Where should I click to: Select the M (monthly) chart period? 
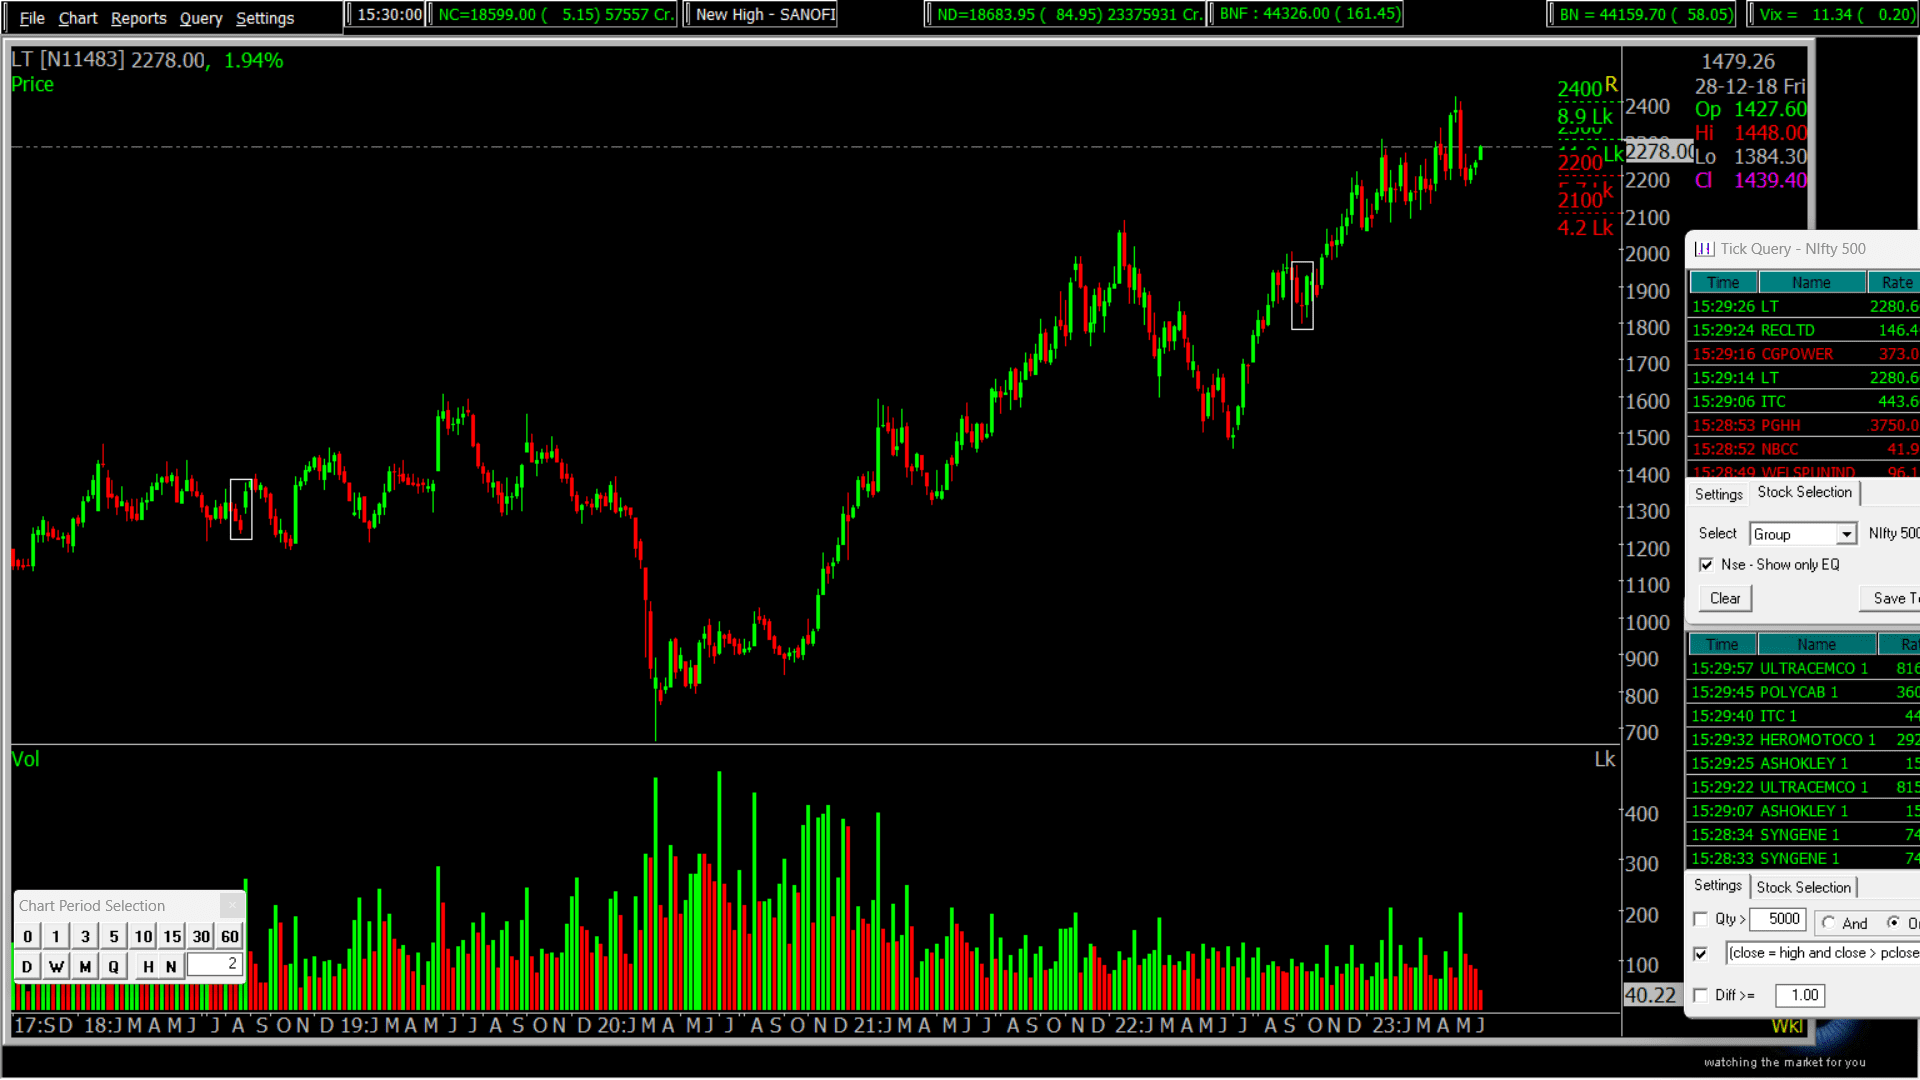coord(85,966)
